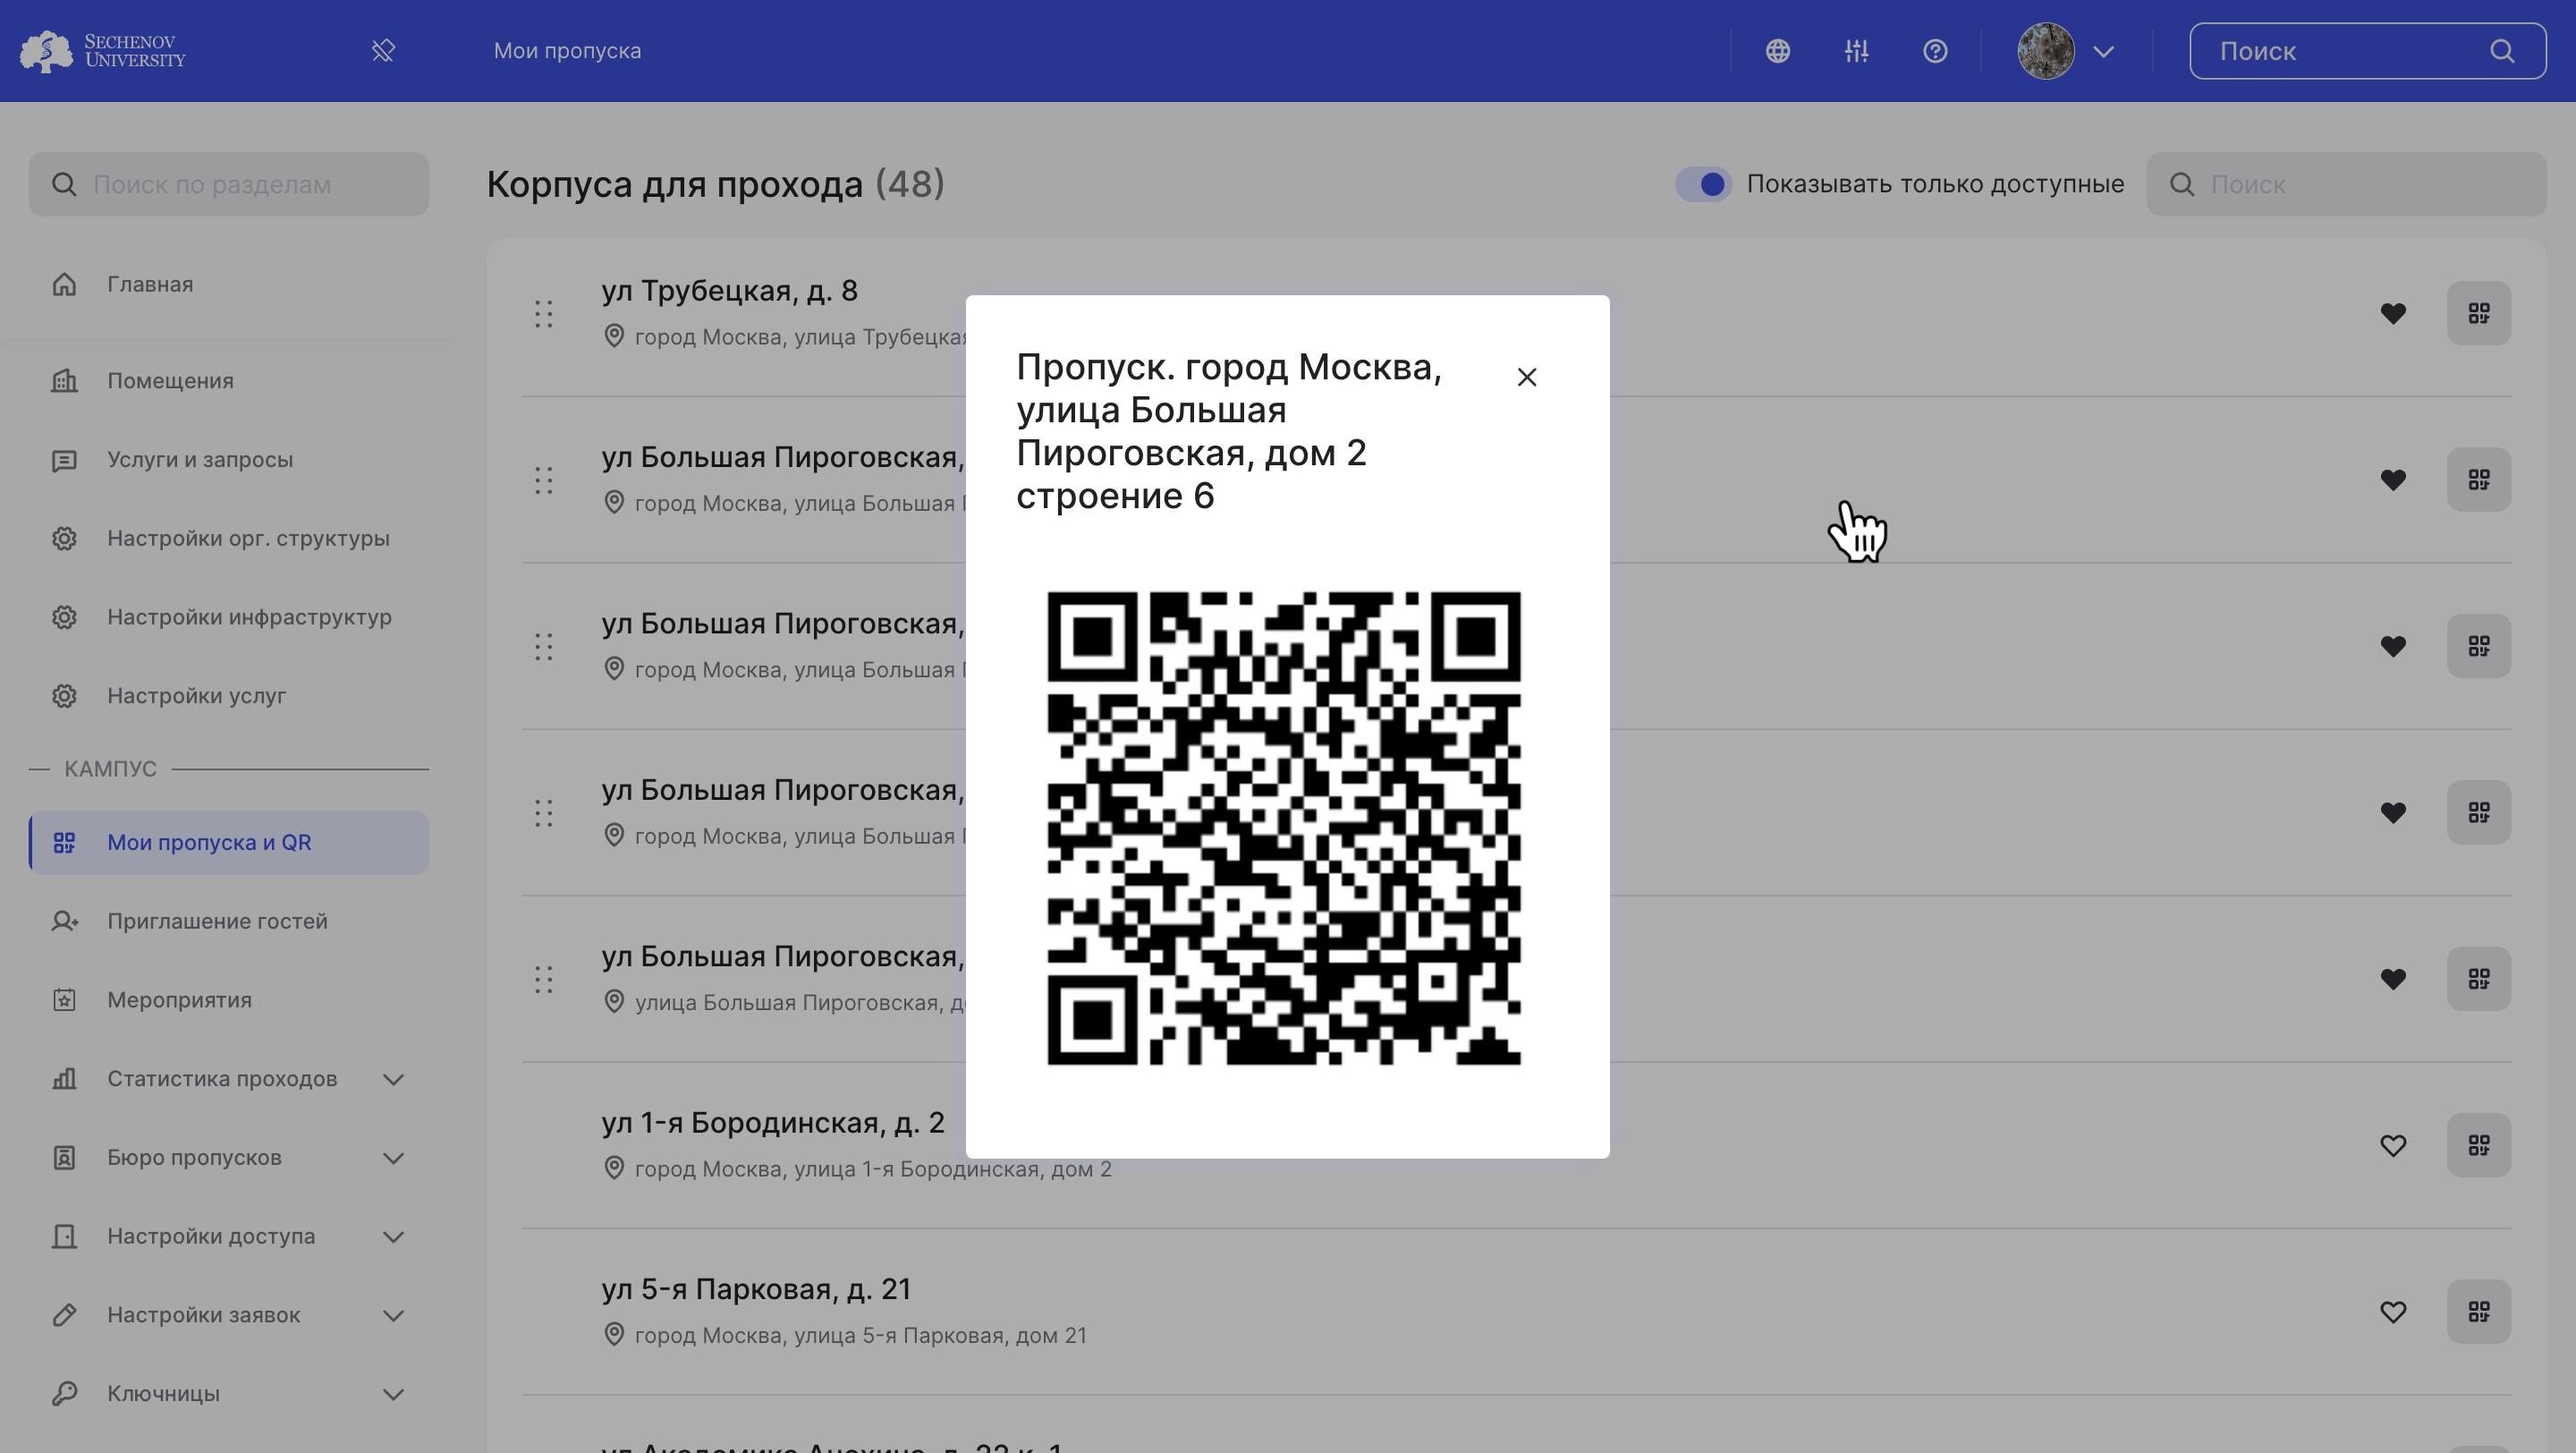Expand Ключницы chevron
The height and width of the screenshot is (1453, 2576).
click(393, 1393)
